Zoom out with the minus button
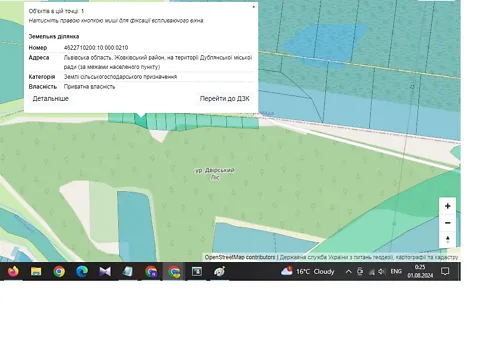This screenshot has height=360, width=480. [x=447, y=223]
